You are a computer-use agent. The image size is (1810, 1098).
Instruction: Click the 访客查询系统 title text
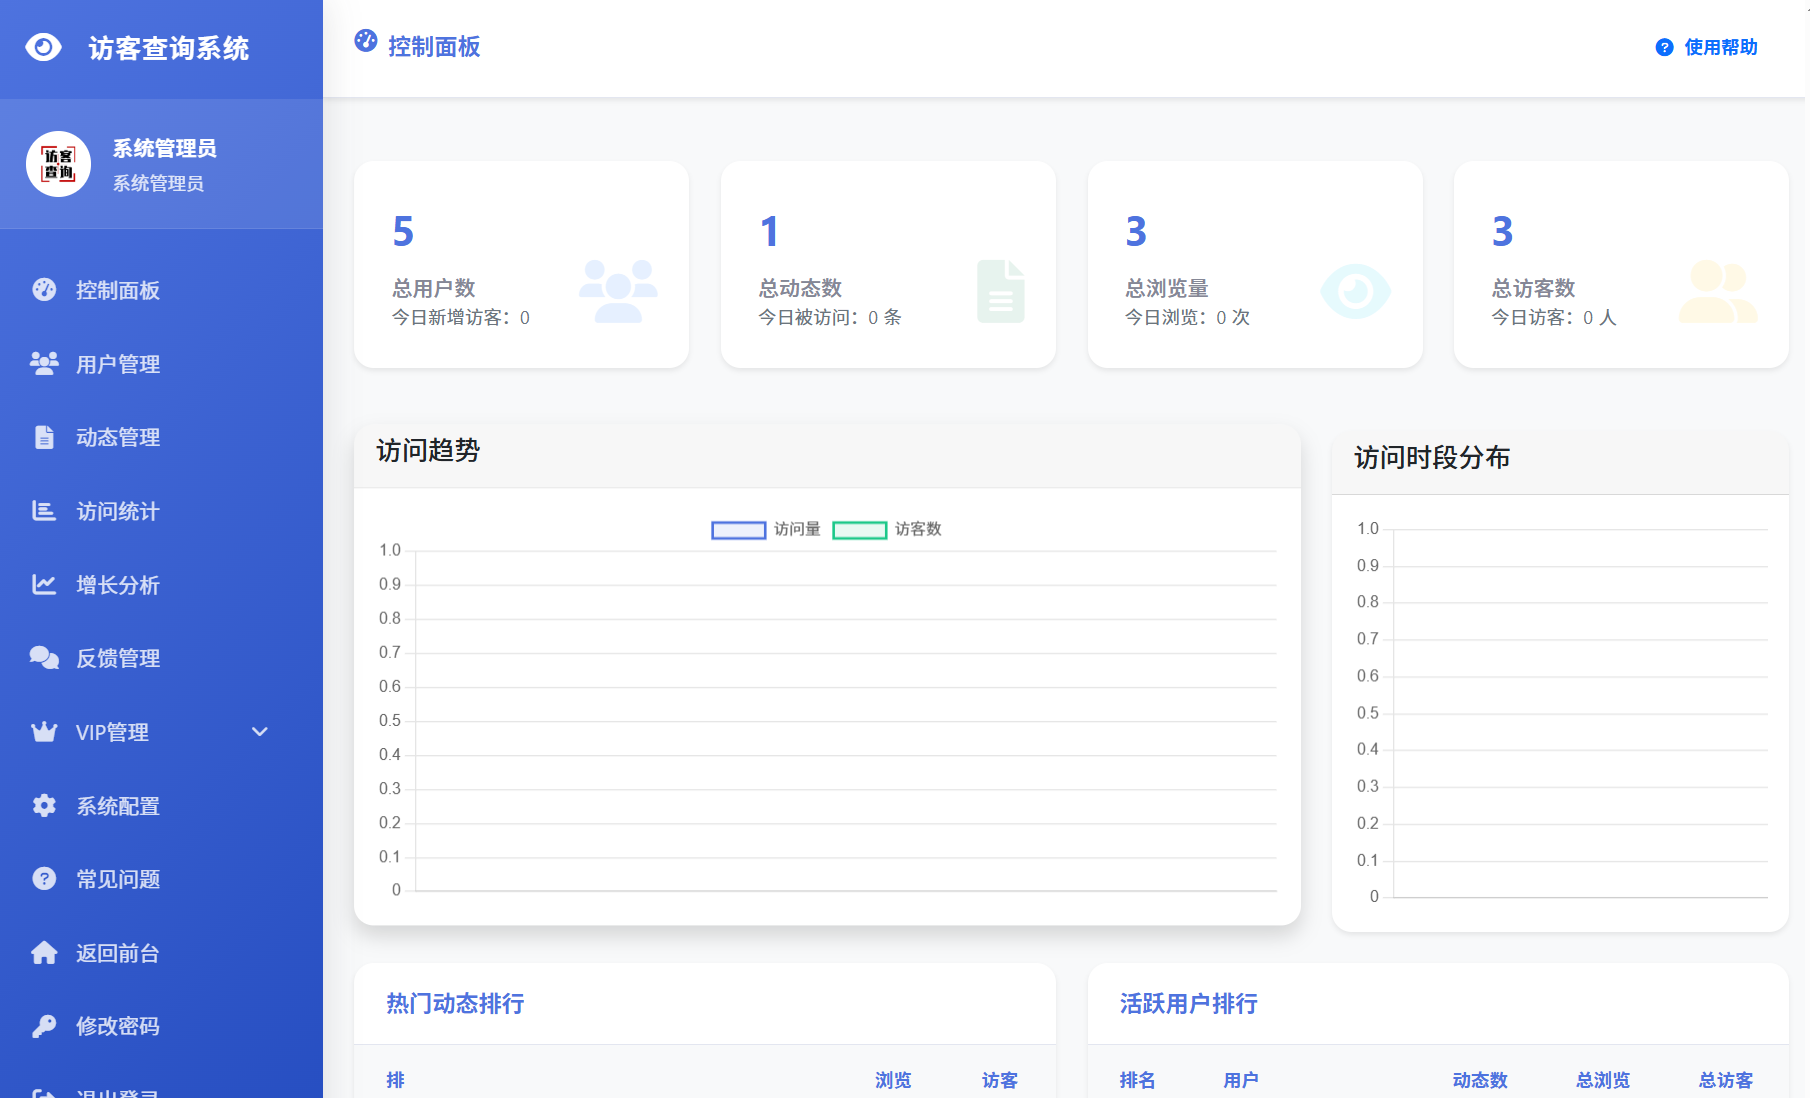coord(169,48)
